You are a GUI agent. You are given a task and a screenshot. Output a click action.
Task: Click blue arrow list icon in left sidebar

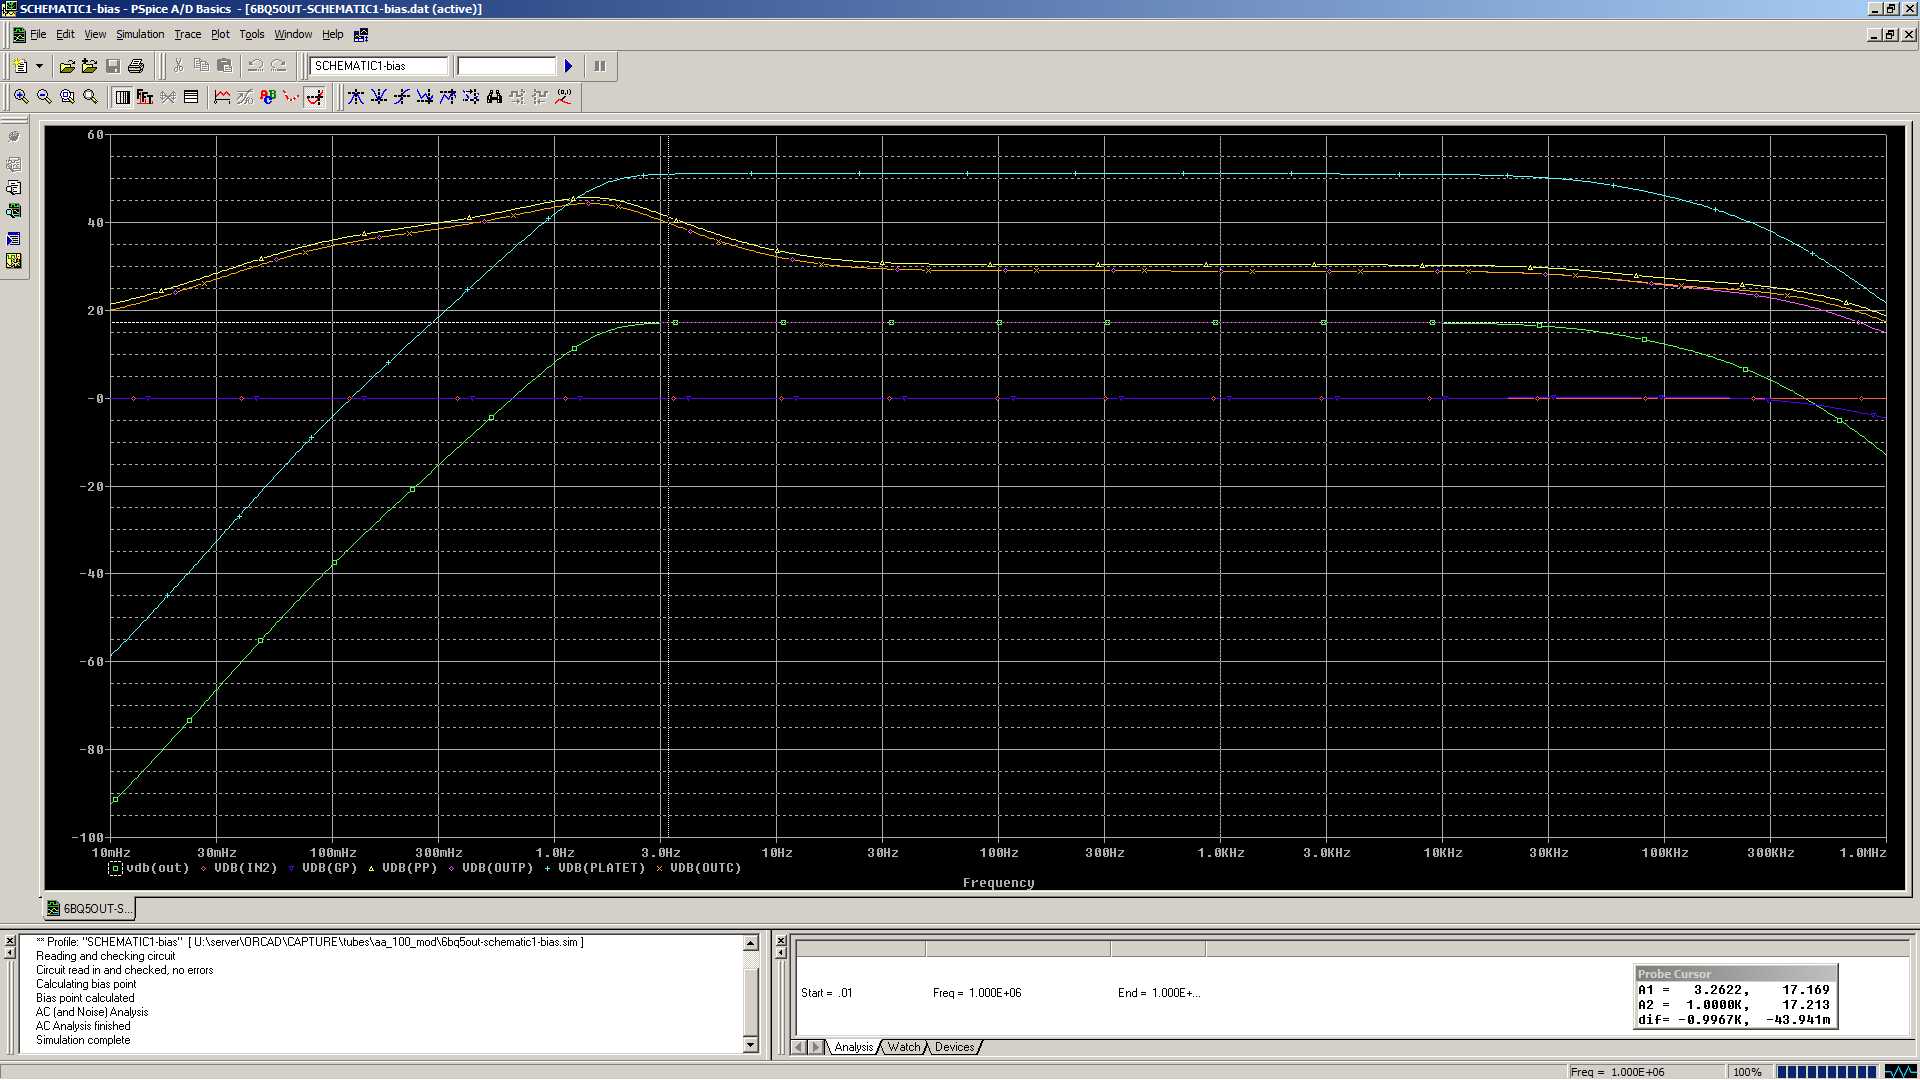[x=14, y=239]
